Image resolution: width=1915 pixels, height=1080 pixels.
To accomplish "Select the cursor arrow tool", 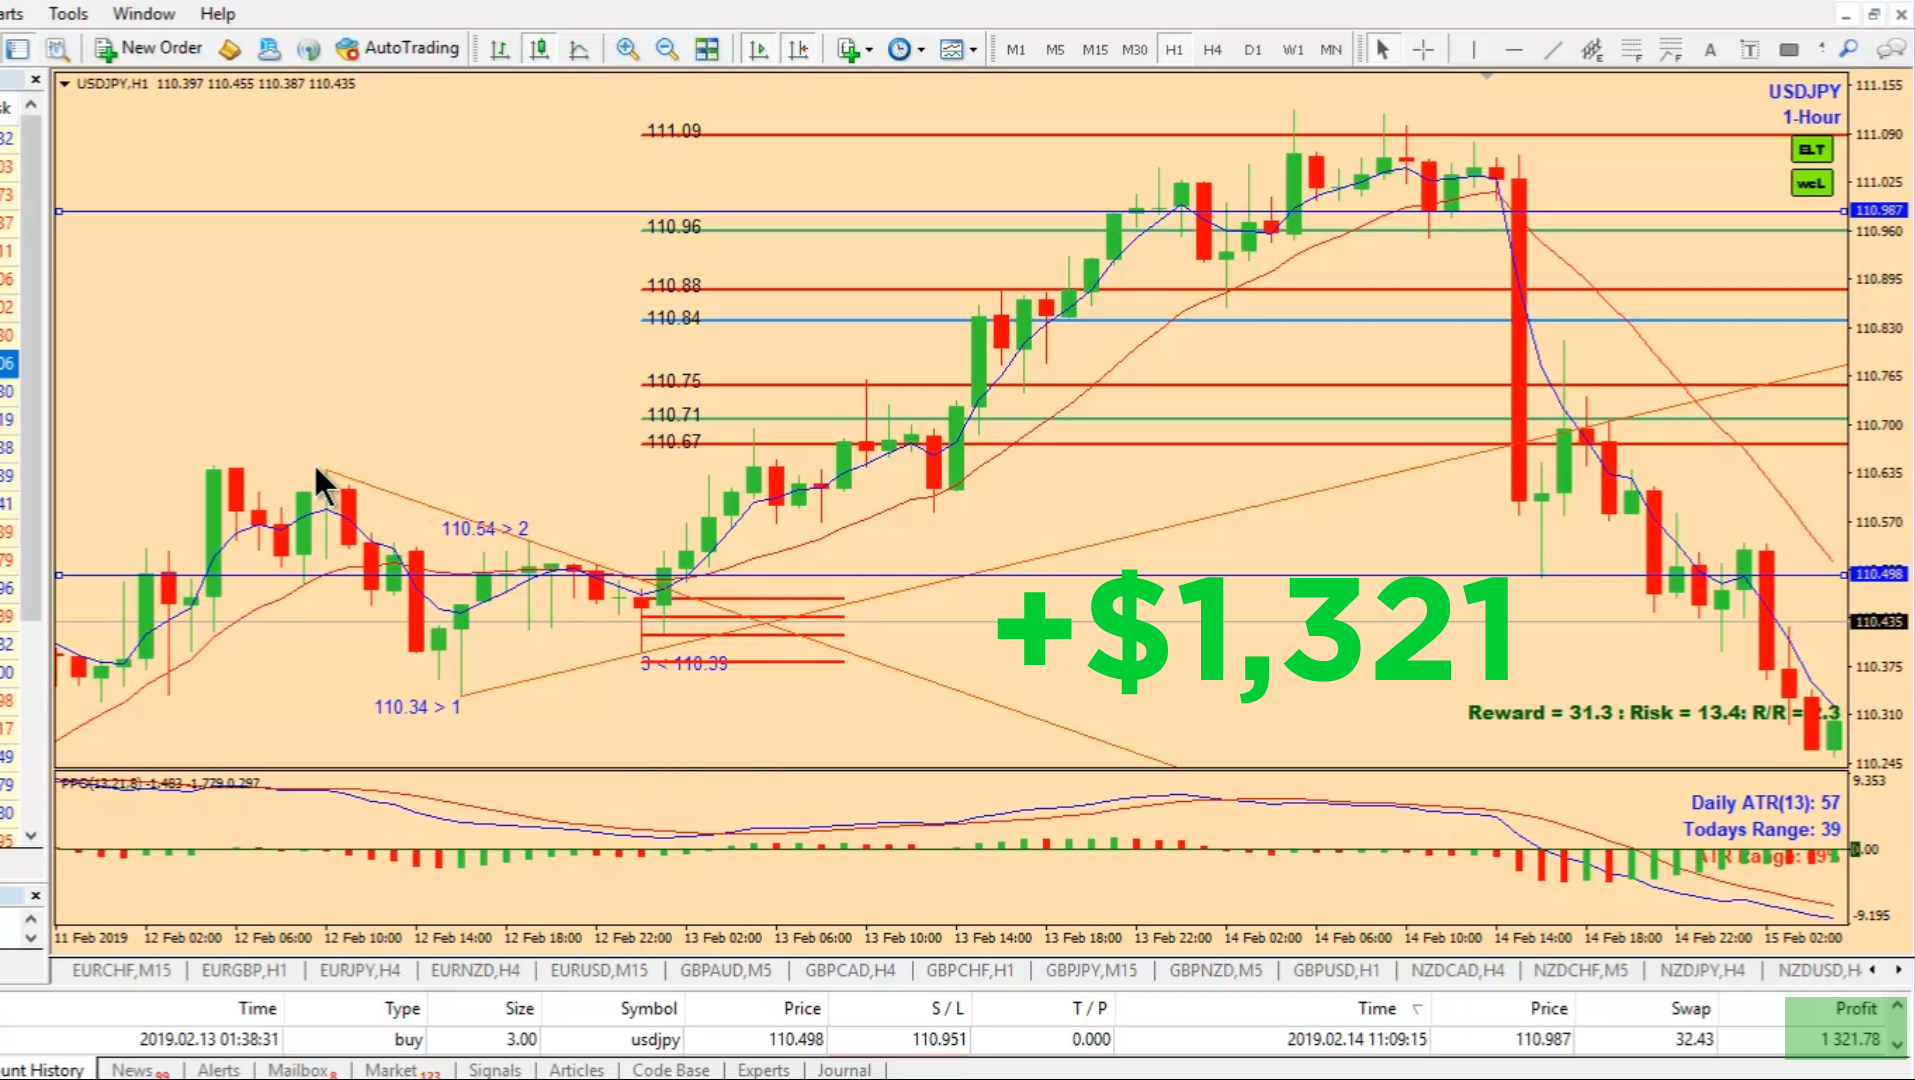I will [1383, 49].
